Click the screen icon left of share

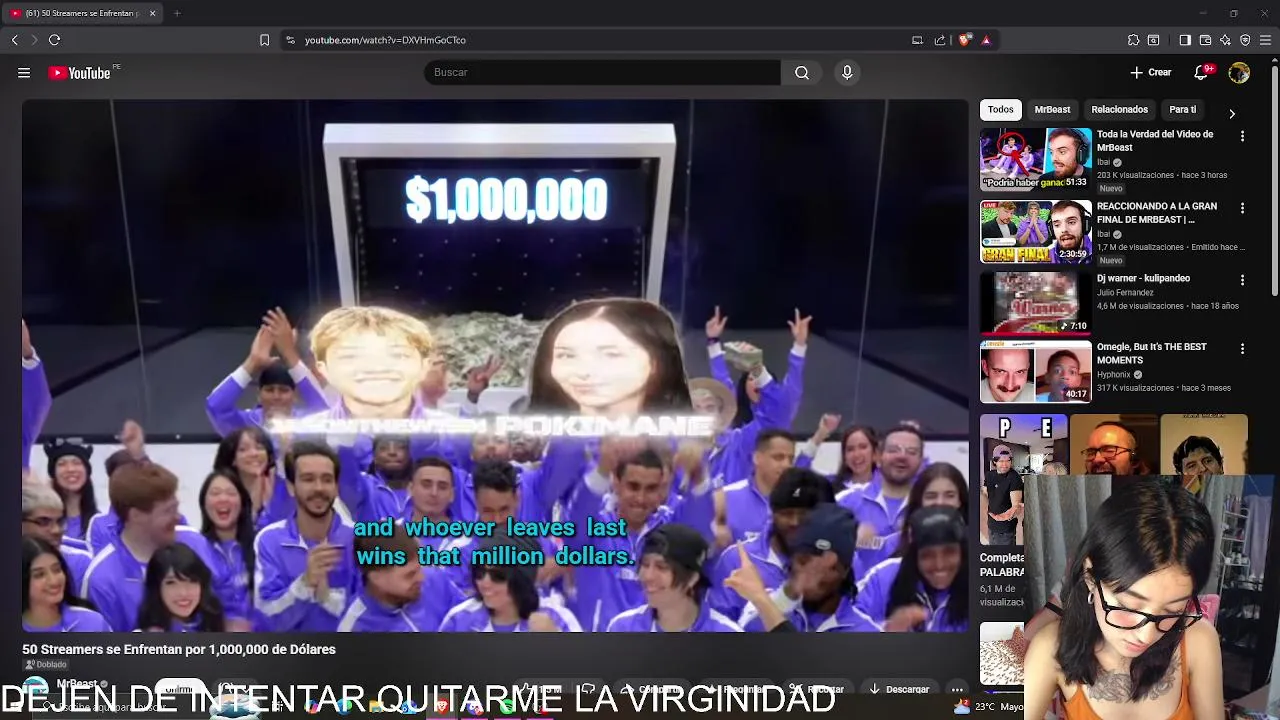917,40
